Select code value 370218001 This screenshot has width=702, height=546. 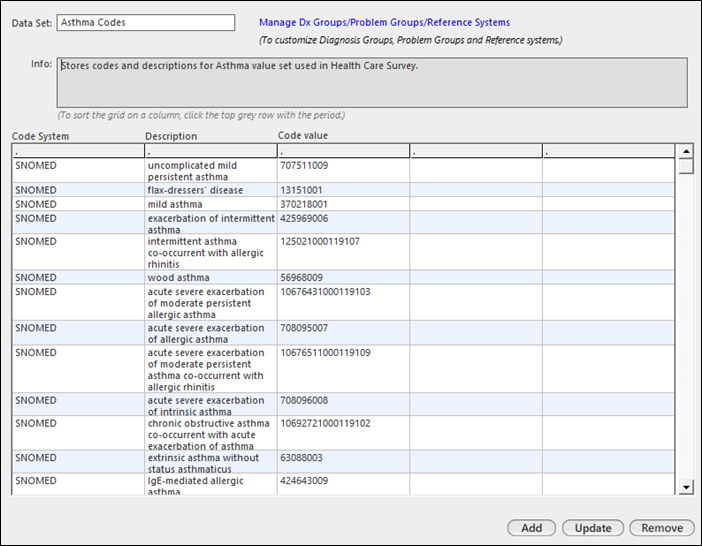pyautogui.click(x=343, y=205)
